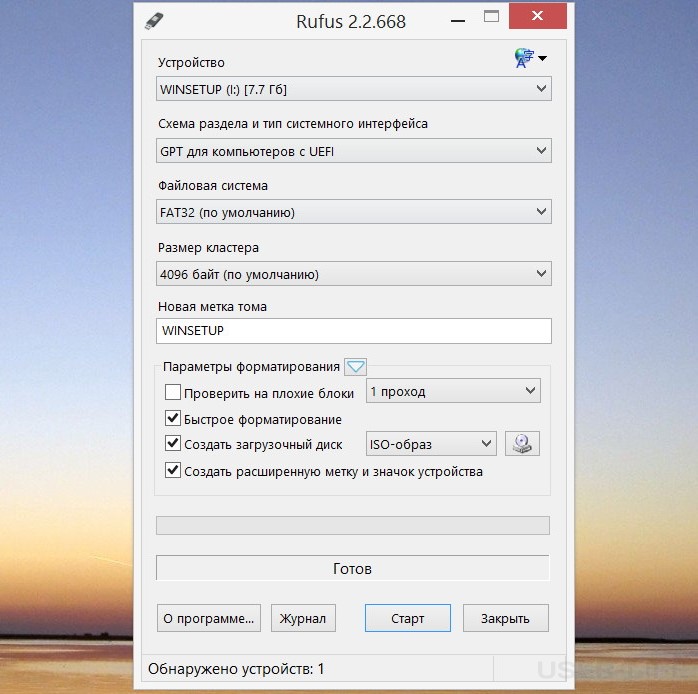This screenshot has height=694, width=698.
Task: Open the 4096 байт cluster size dropdown
Action: point(353,274)
